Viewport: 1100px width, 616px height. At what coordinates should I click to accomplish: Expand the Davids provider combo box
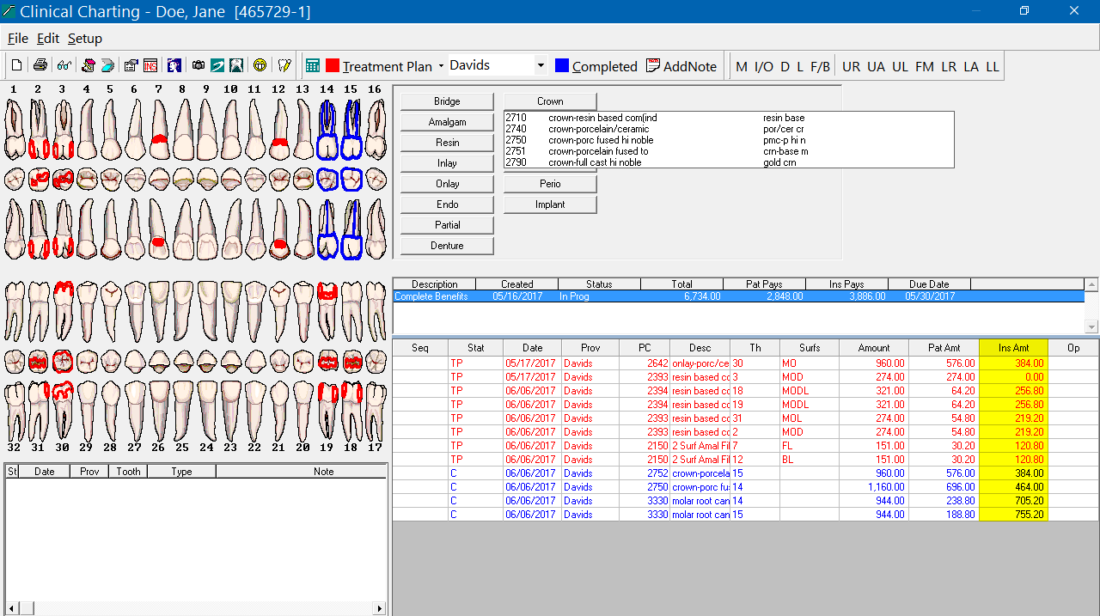click(x=540, y=65)
